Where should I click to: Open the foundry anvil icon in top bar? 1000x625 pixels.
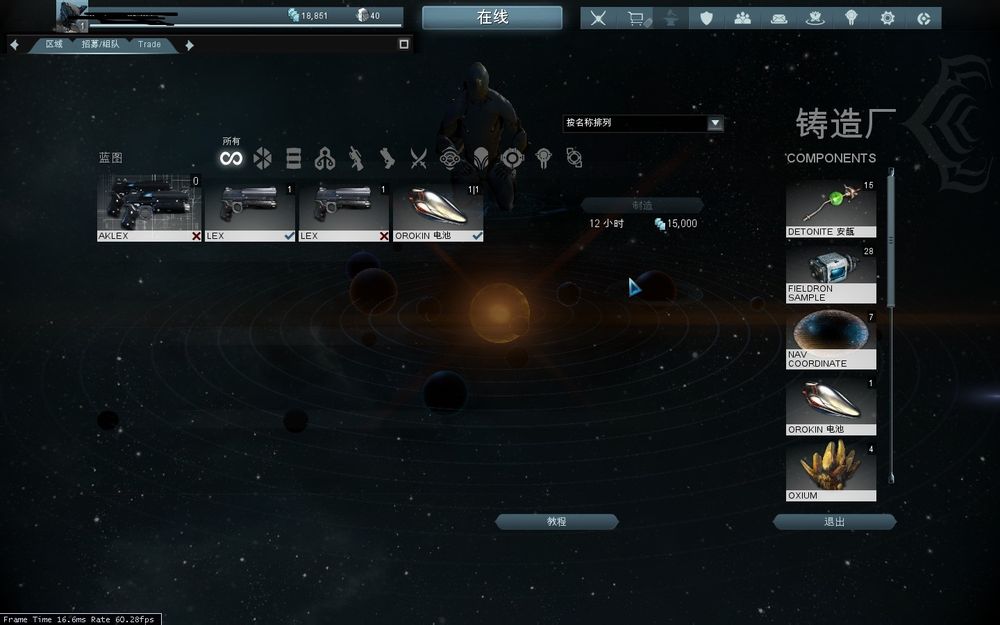pos(671,18)
